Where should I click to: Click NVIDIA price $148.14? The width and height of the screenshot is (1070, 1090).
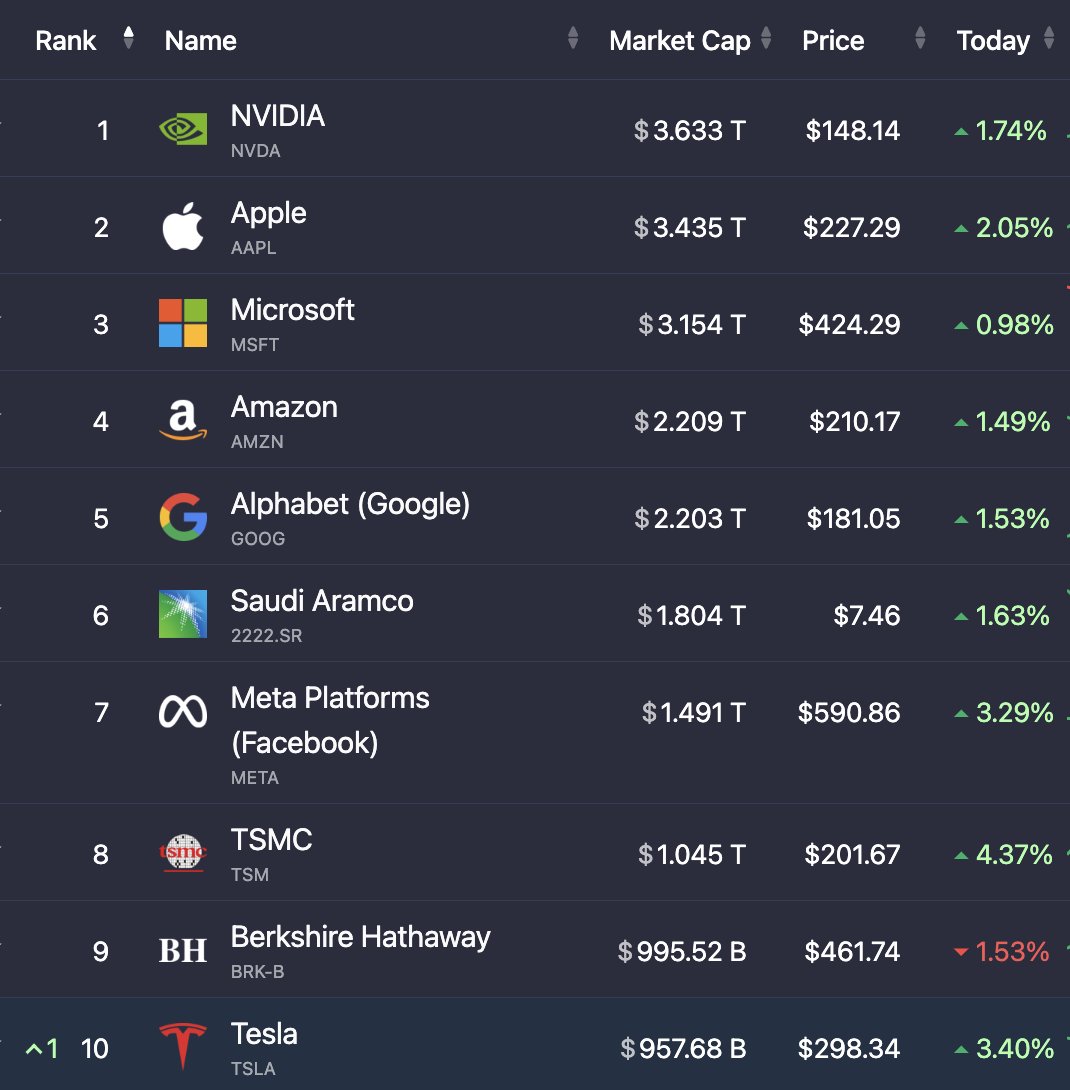pos(852,130)
